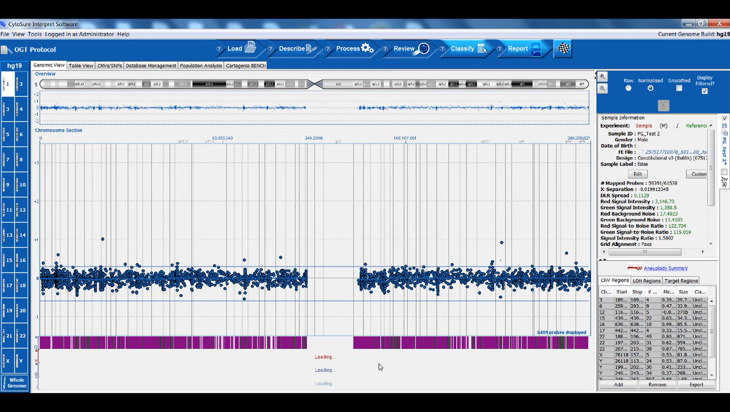
Task: Toggle the unchecked box above Inv
Action: click(x=724, y=172)
